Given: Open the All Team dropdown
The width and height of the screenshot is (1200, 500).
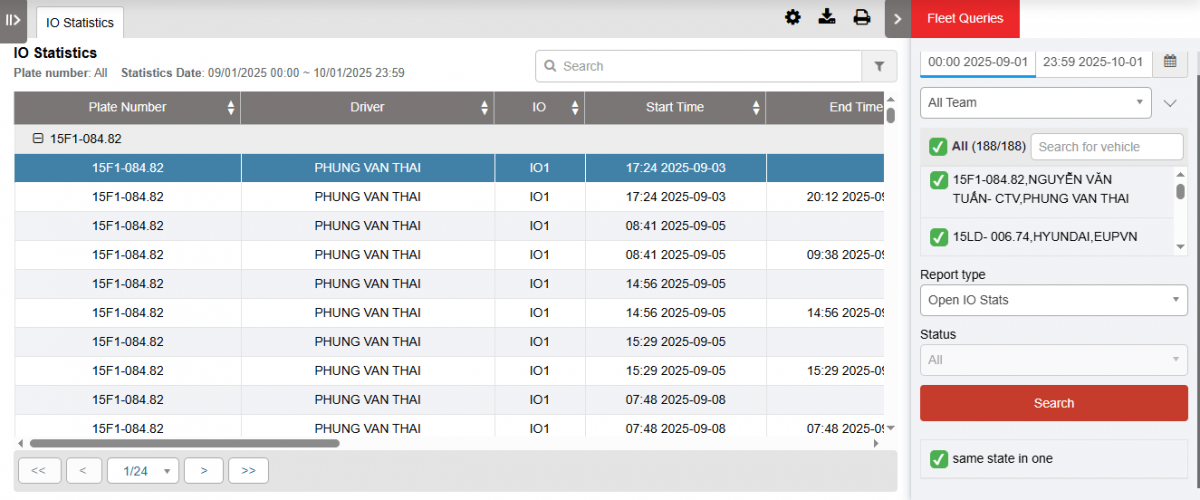Looking at the screenshot, I should [1035, 102].
